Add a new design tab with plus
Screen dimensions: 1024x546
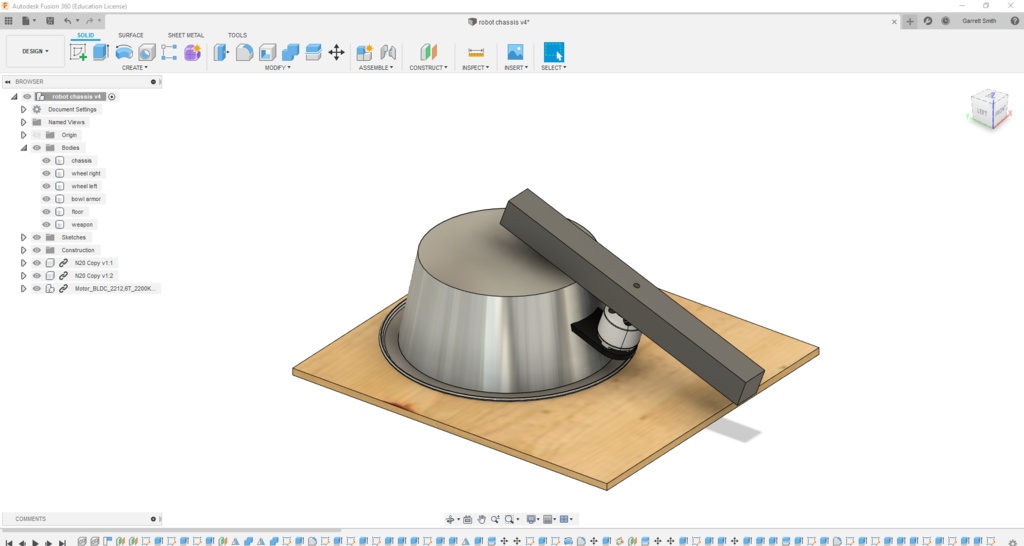coord(910,22)
